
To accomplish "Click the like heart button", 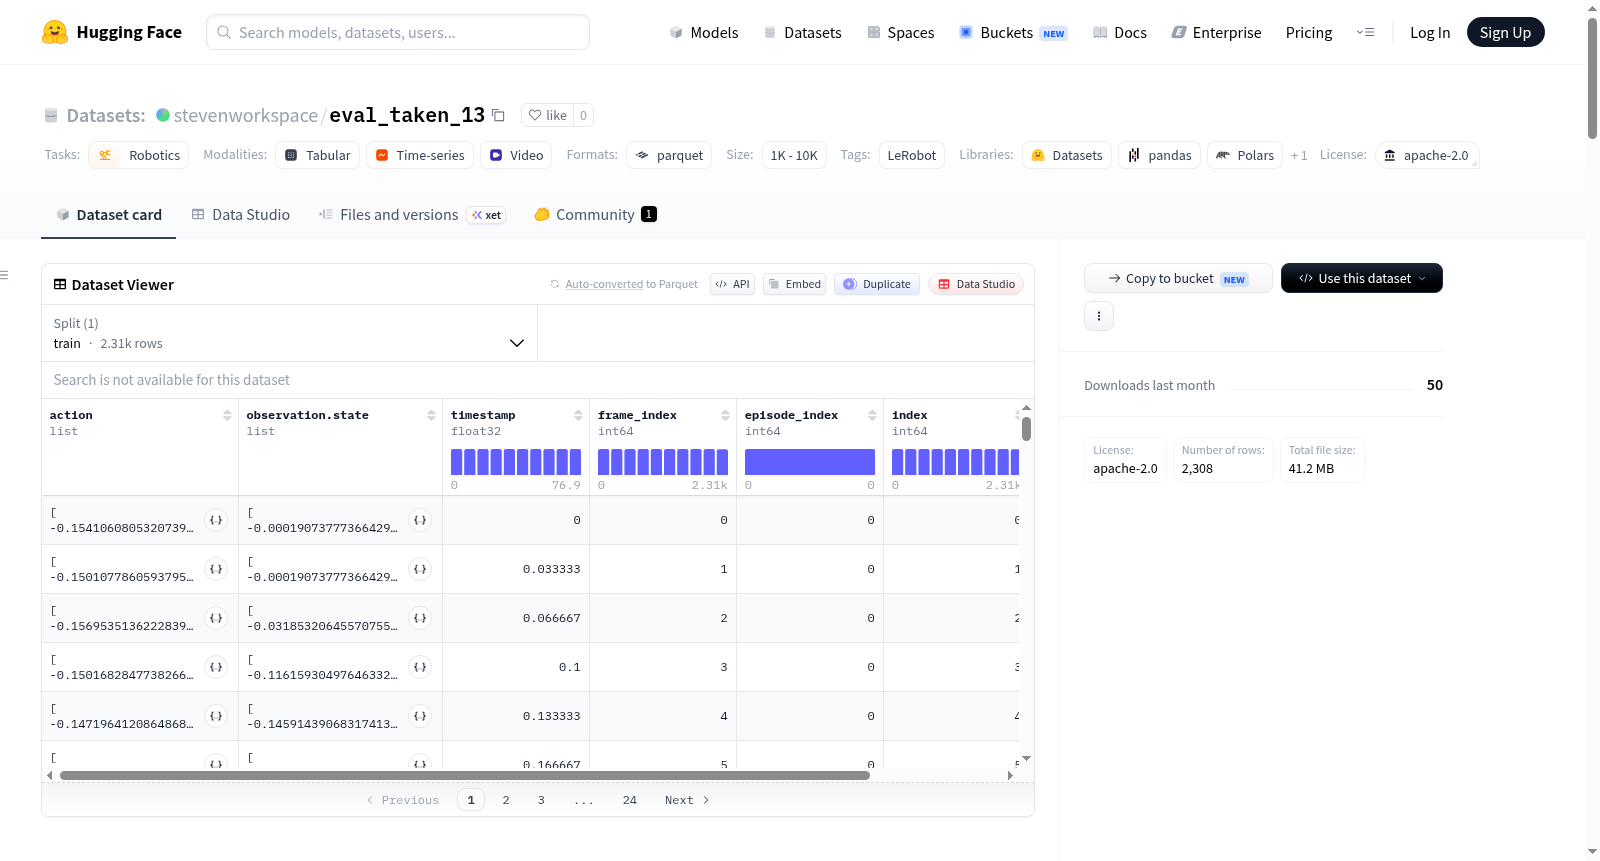I will click(547, 115).
